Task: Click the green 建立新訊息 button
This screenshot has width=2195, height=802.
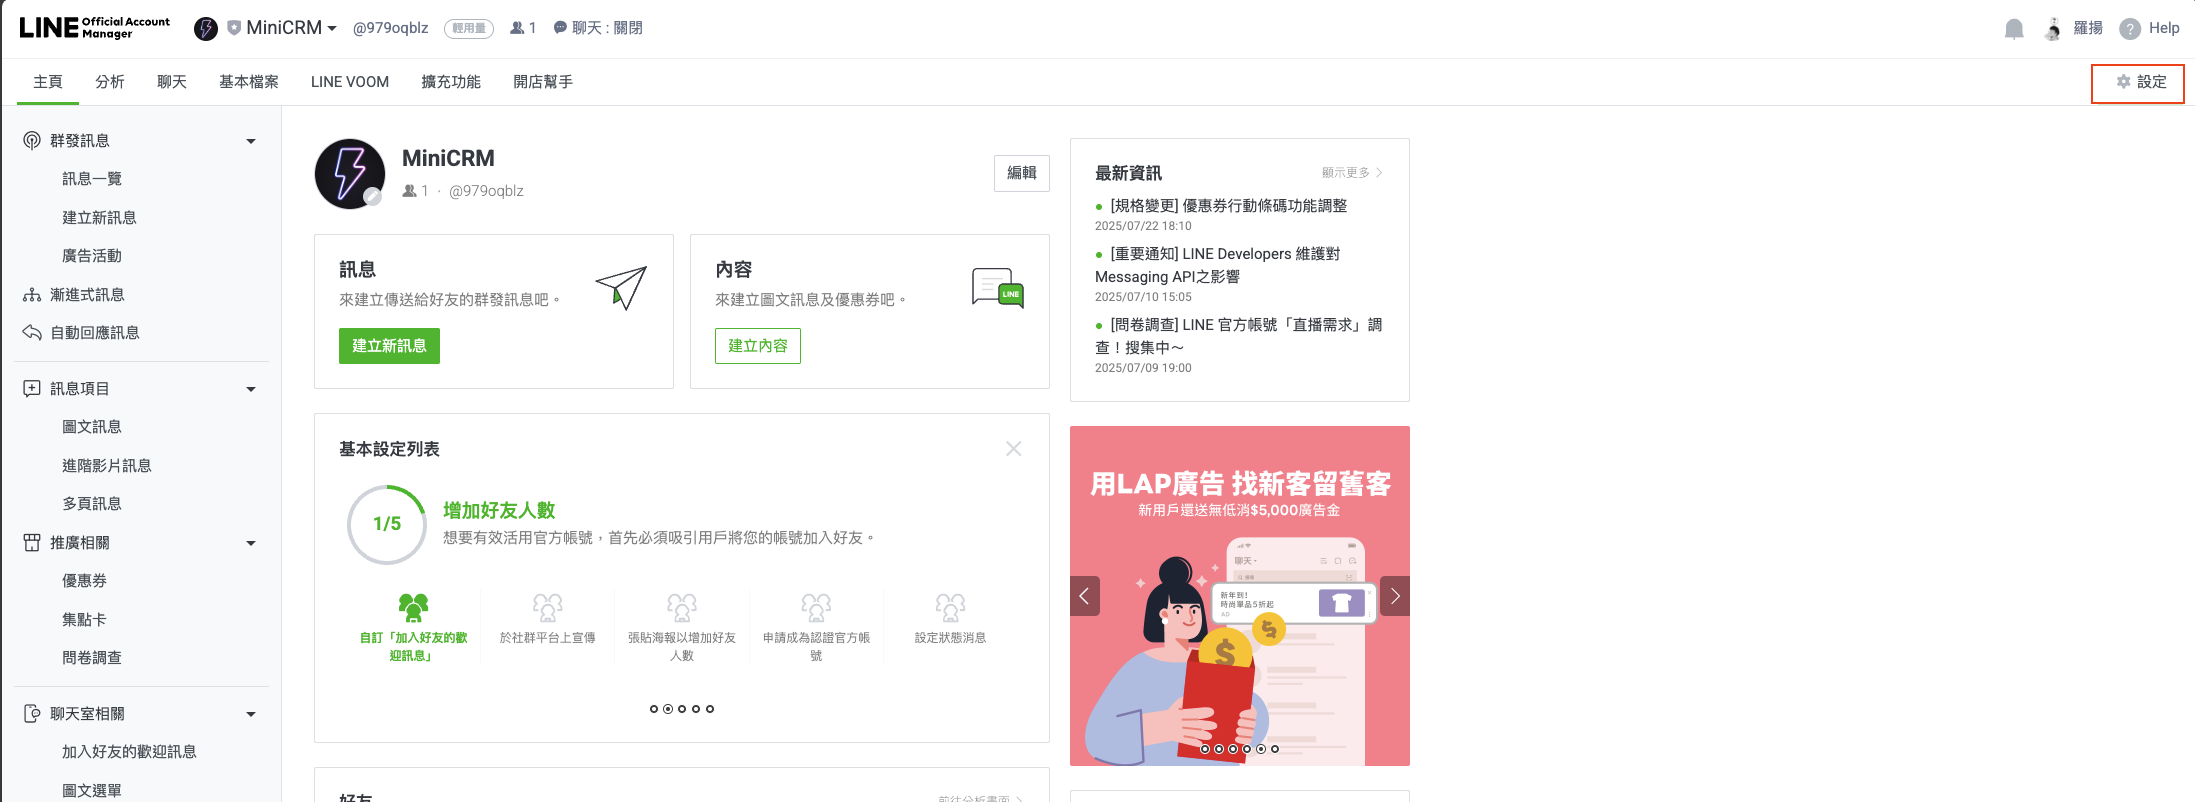Action: [389, 346]
